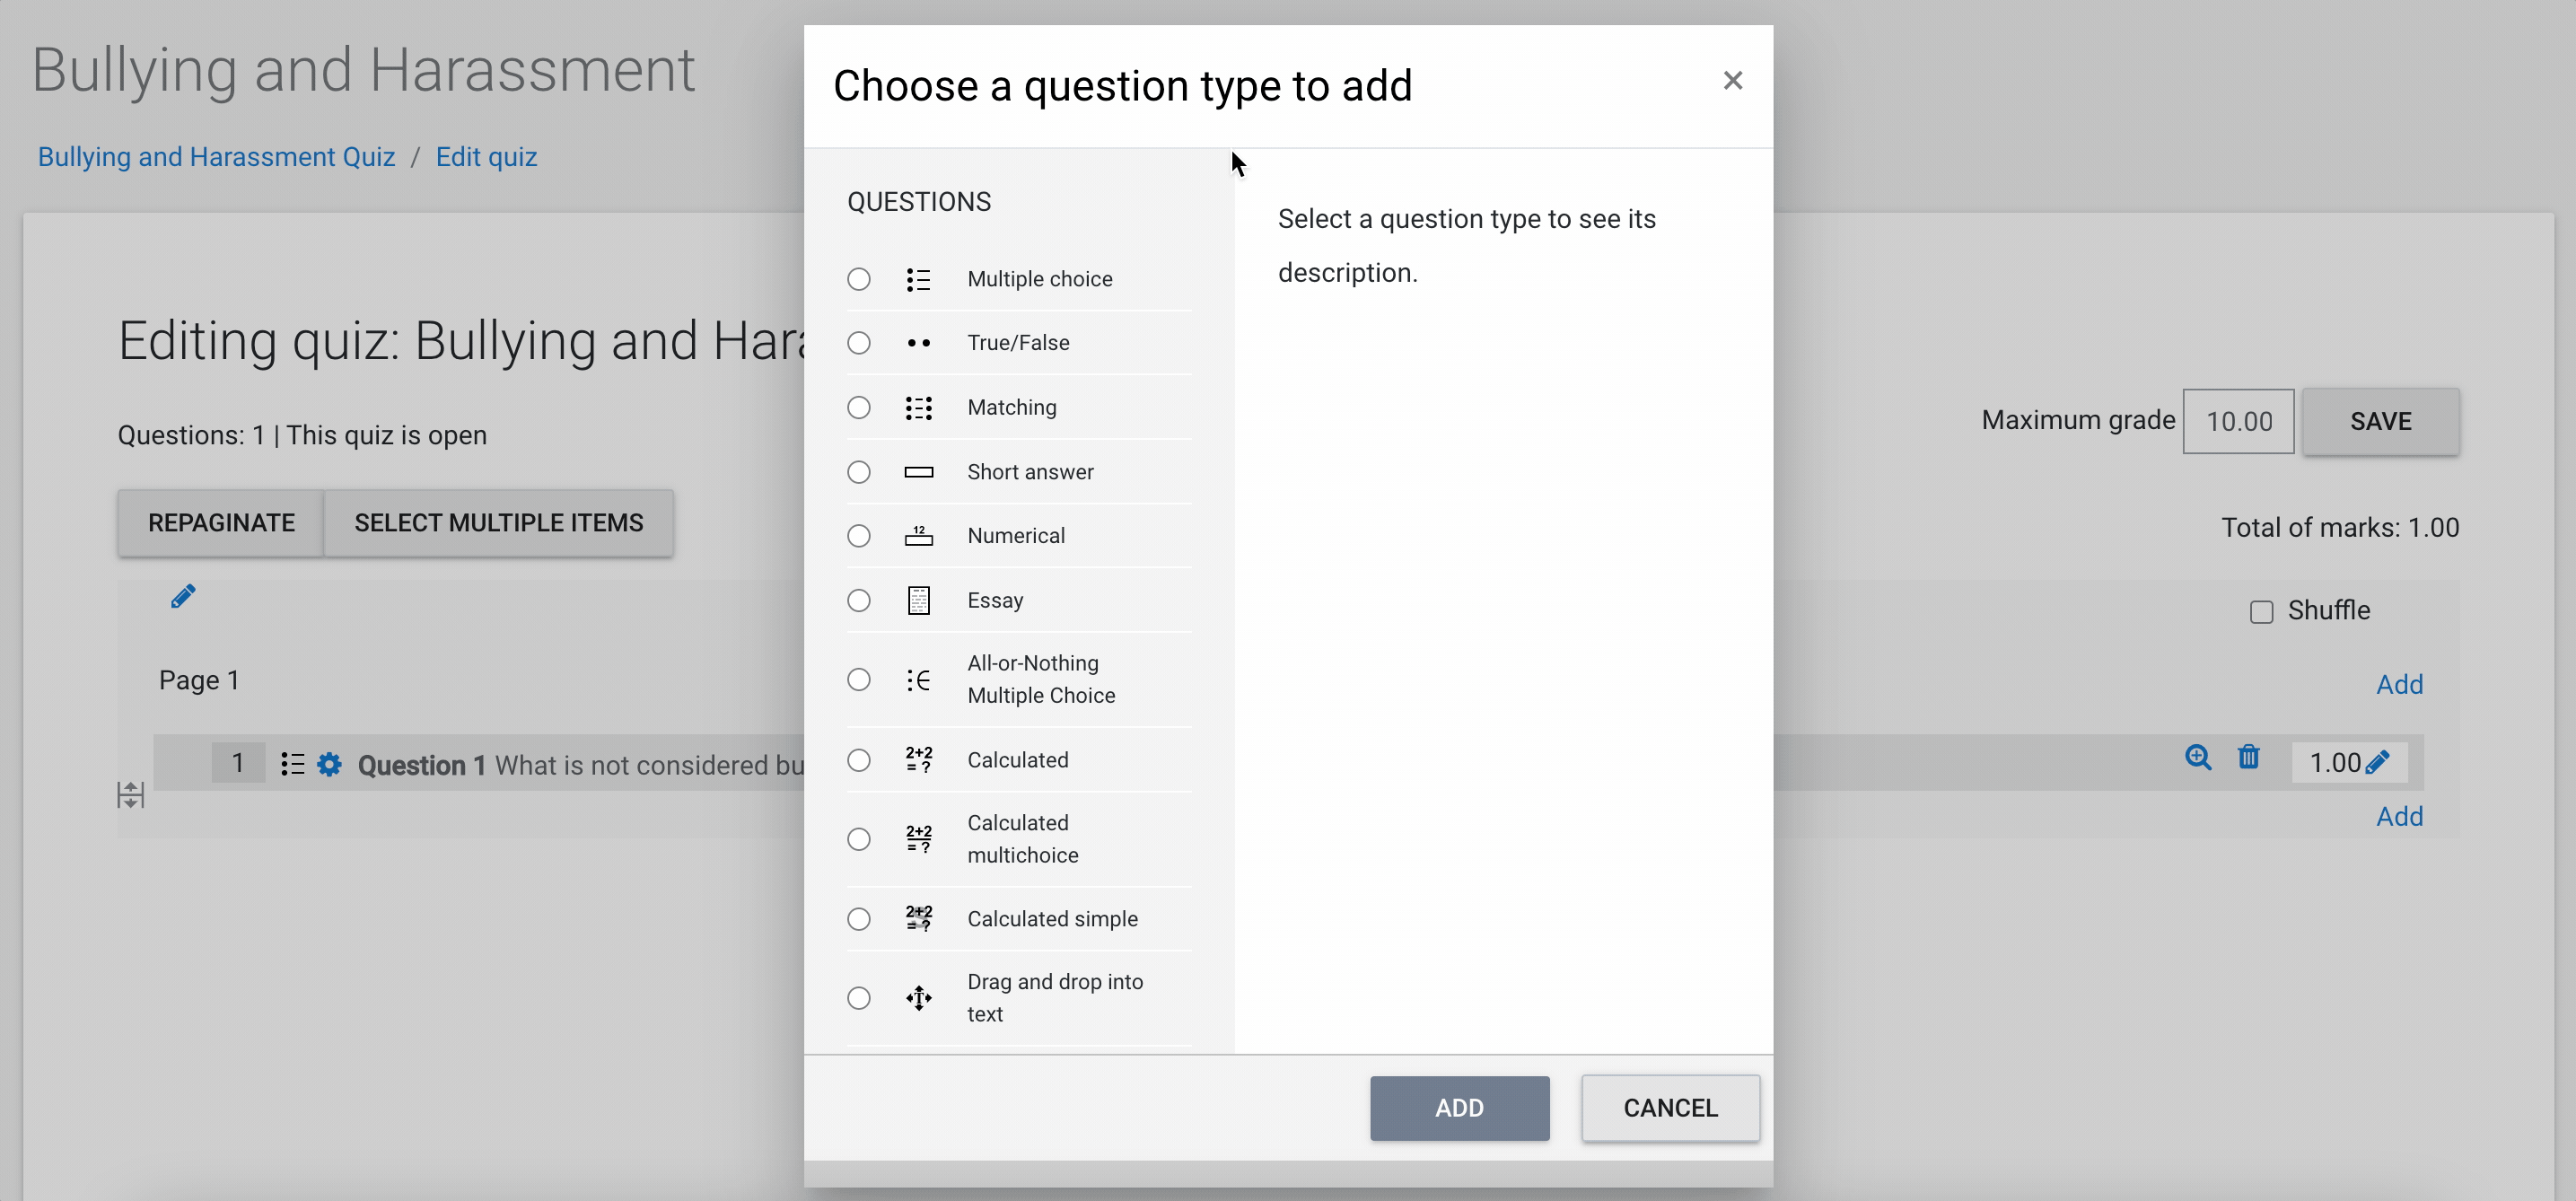This screenshot has height=1201, width=2576.
Task: Choose the Short answer radio option
Action: [859, 472]
